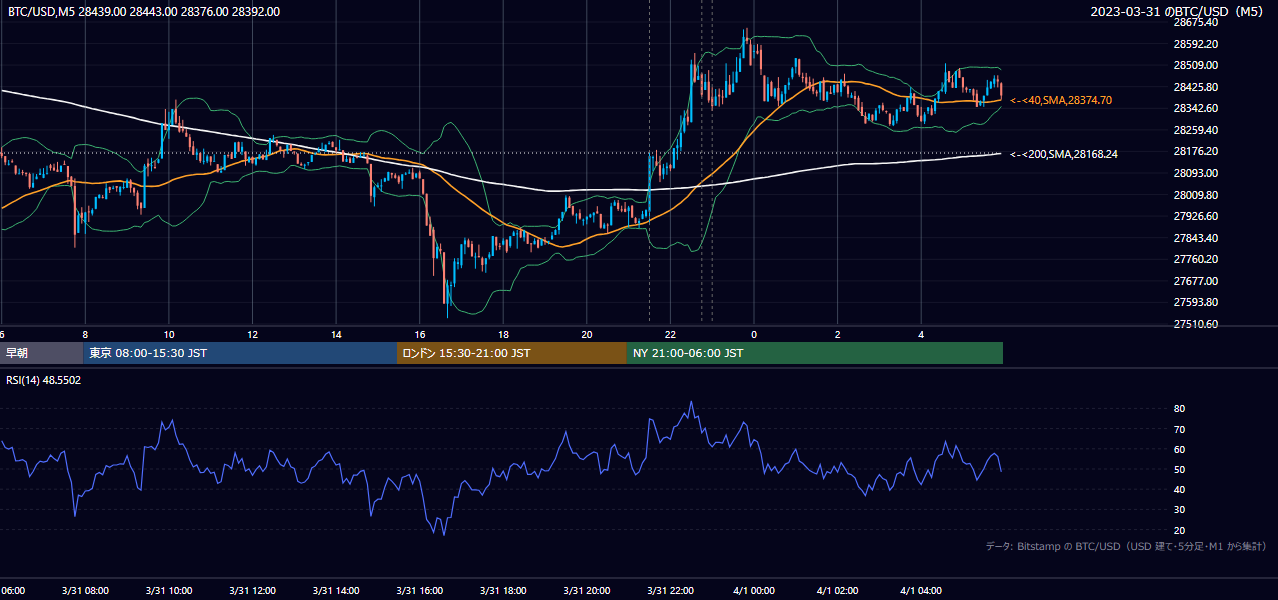Select the orange 40 SMA label 28374.70
This screenshot has width=1278, height=600.
pyautogui.click(x=1061, y=100)
